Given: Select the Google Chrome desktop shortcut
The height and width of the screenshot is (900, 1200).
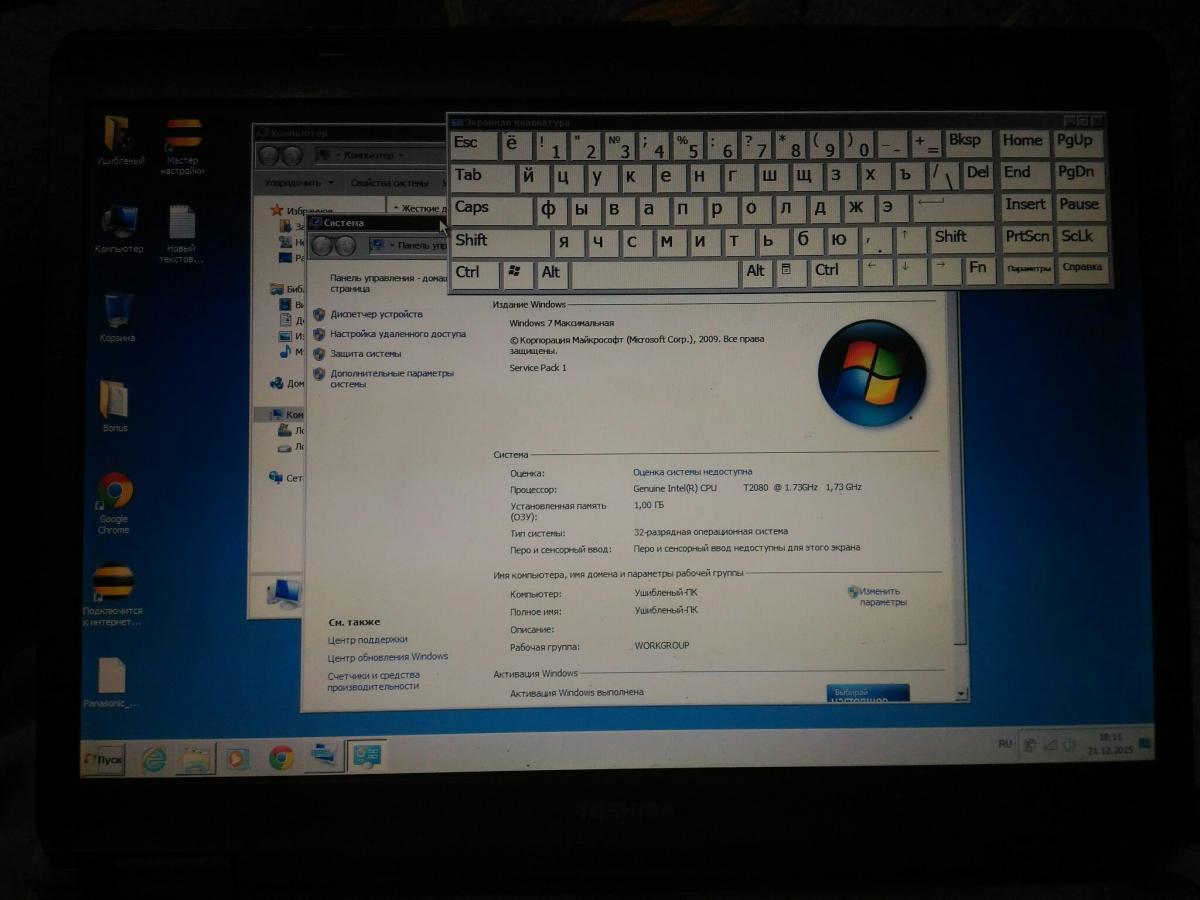Looking at the screenshot, I should (x=114, y=503).
